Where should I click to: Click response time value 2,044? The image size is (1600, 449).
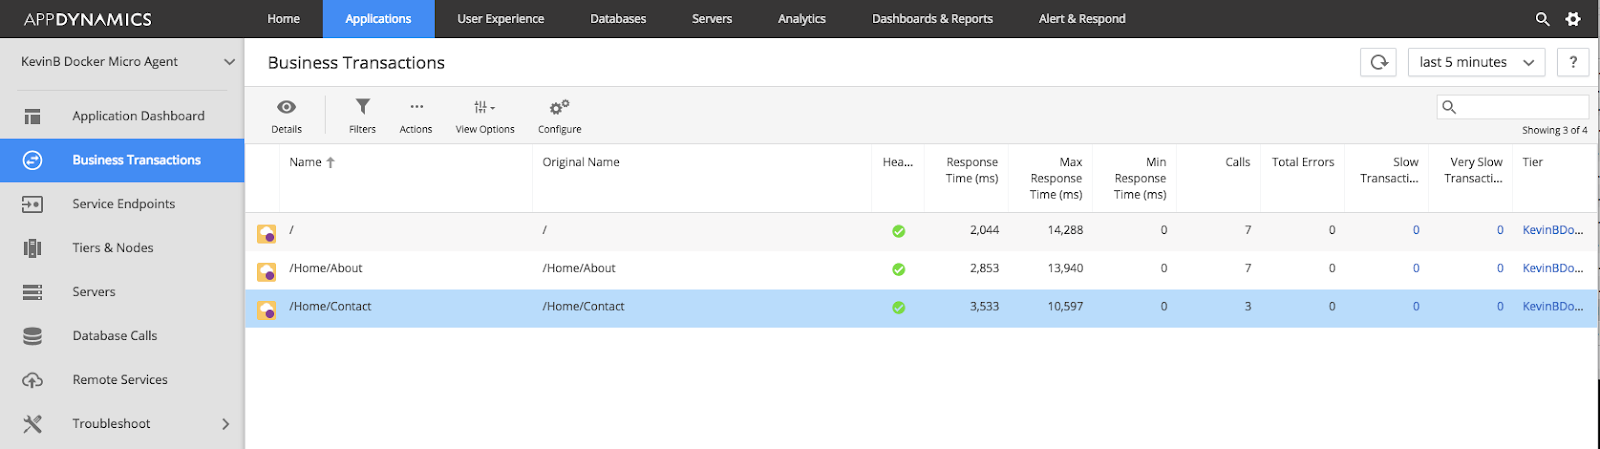click(x=984, y=230)
